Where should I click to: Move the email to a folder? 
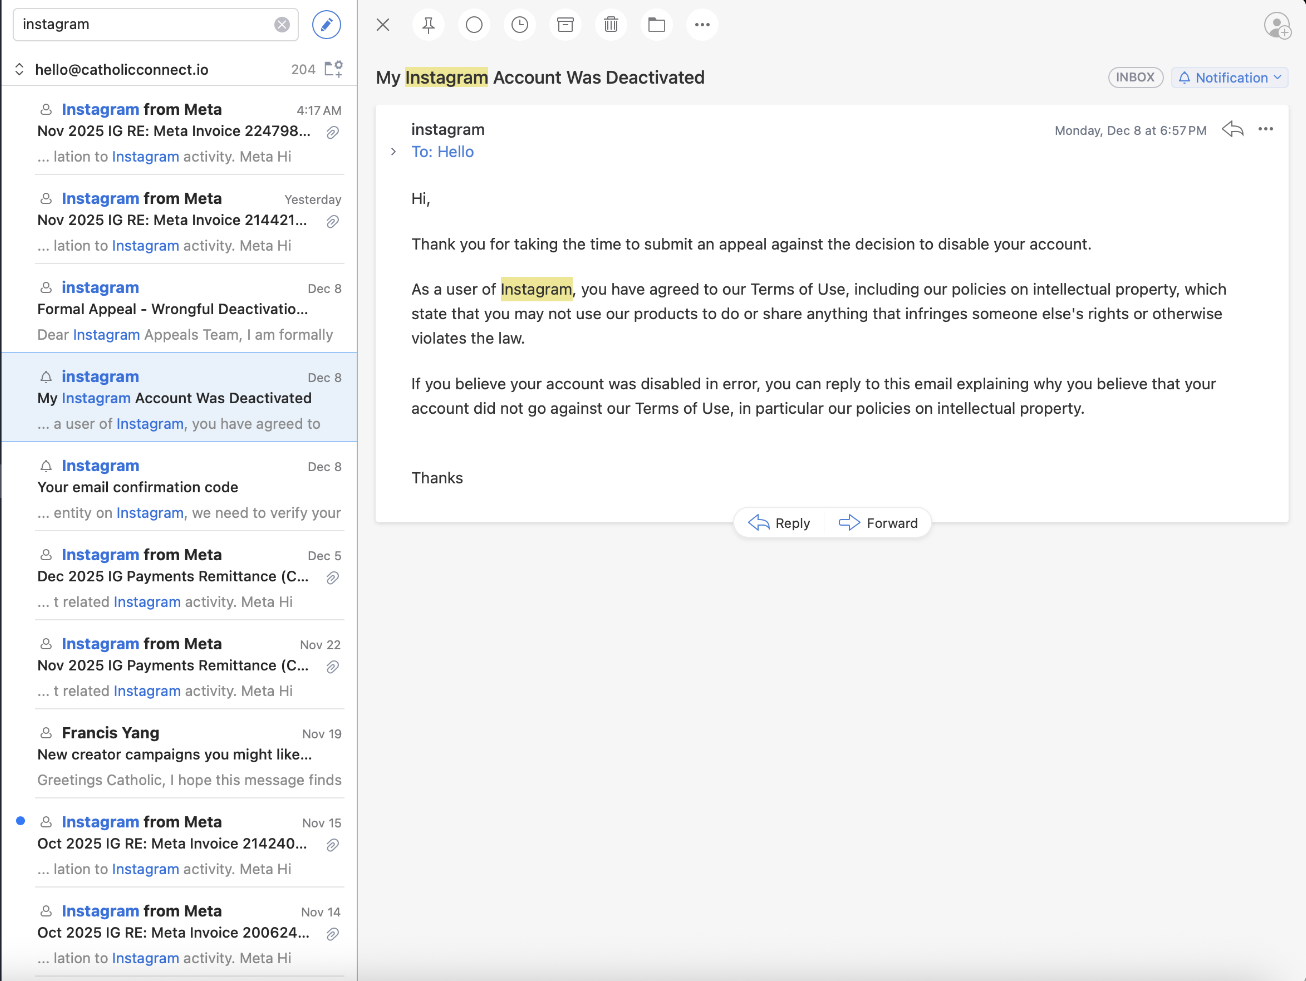coord(656,24)
